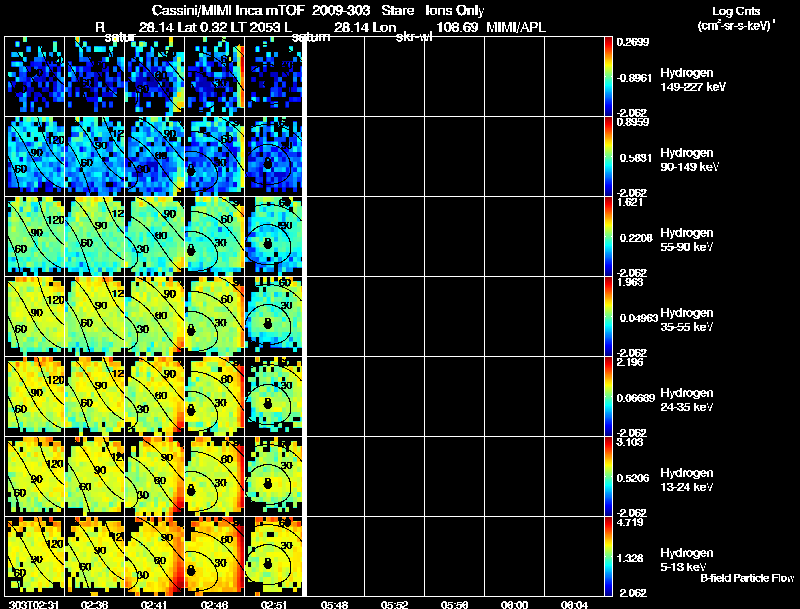Select the 02:46 image in Hydrogen 55-90 keV row
800x609 pixels.
(215, 237)
